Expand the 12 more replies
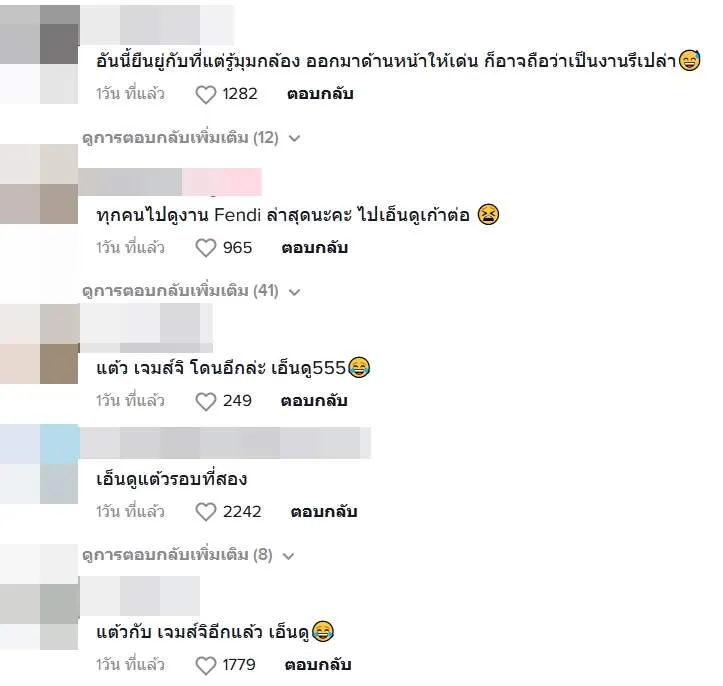The image size is (723, 686). (180, 138)
